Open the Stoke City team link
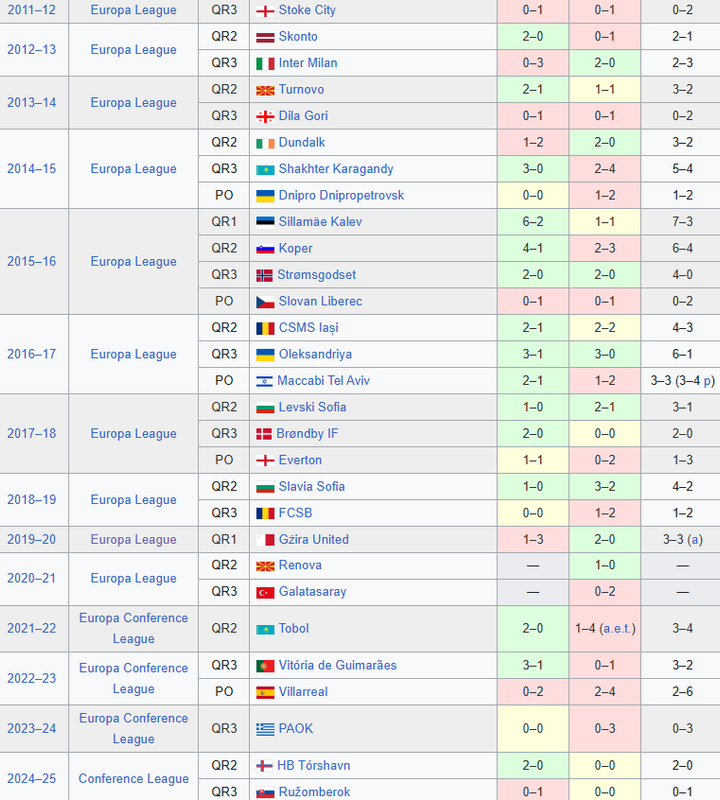The image size is (720, 800). 307,10
